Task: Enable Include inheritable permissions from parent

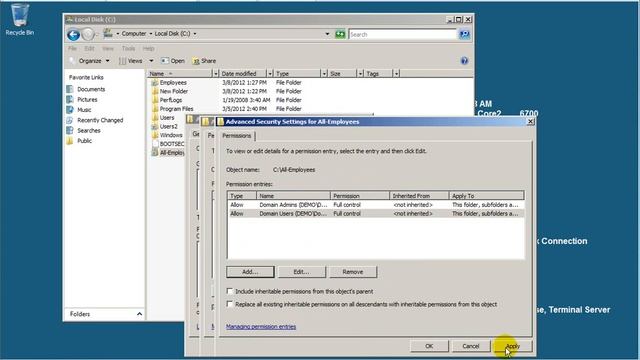Action: point(230,291)
